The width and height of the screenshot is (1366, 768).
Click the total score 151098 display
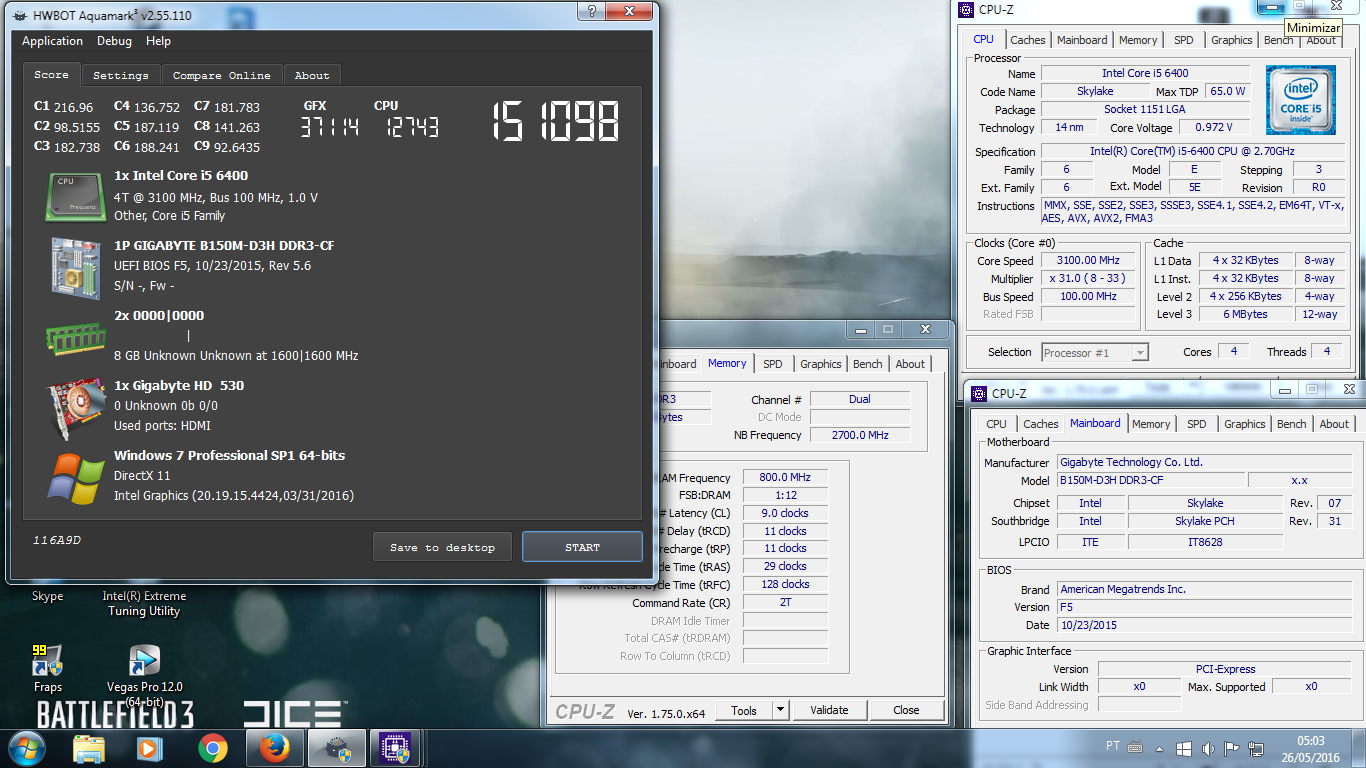[555, 121]
